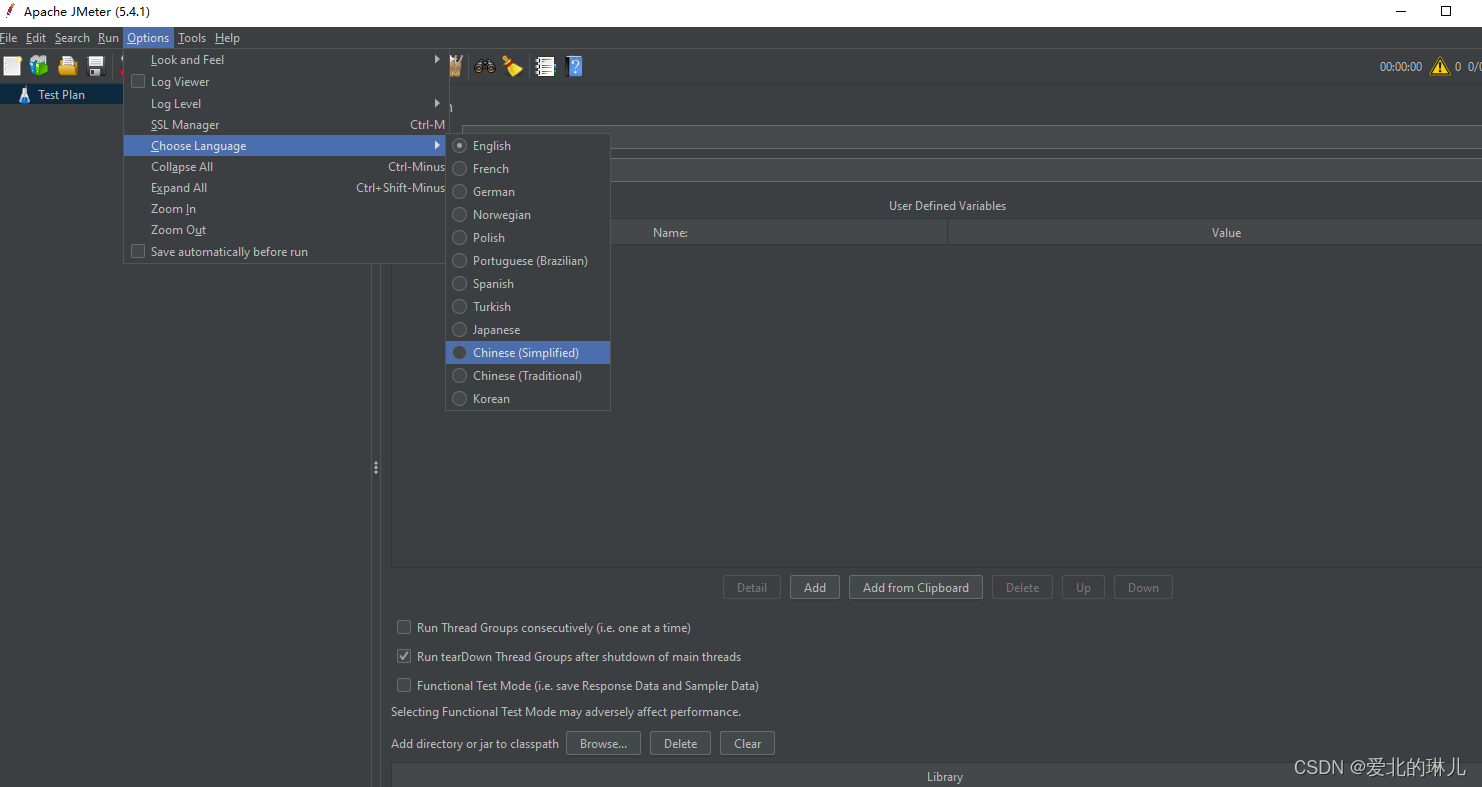Check Run Thread Groups consecutively

click(404, 627)
